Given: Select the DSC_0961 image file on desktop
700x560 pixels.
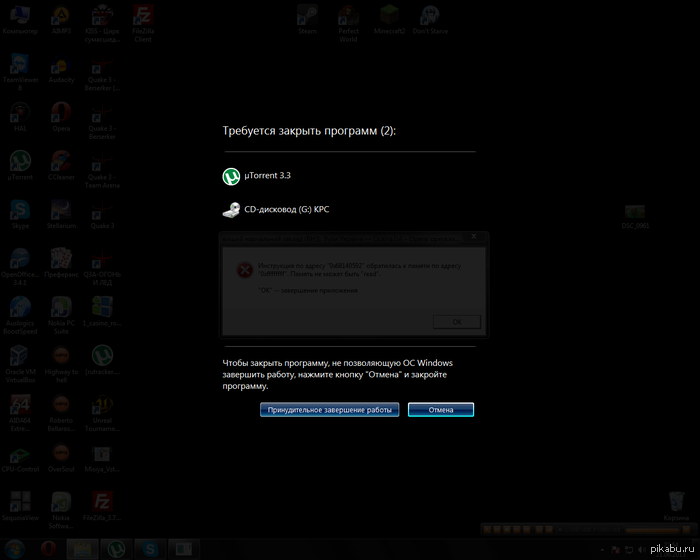Looking at the screenshot, I should tap(634, 214).
